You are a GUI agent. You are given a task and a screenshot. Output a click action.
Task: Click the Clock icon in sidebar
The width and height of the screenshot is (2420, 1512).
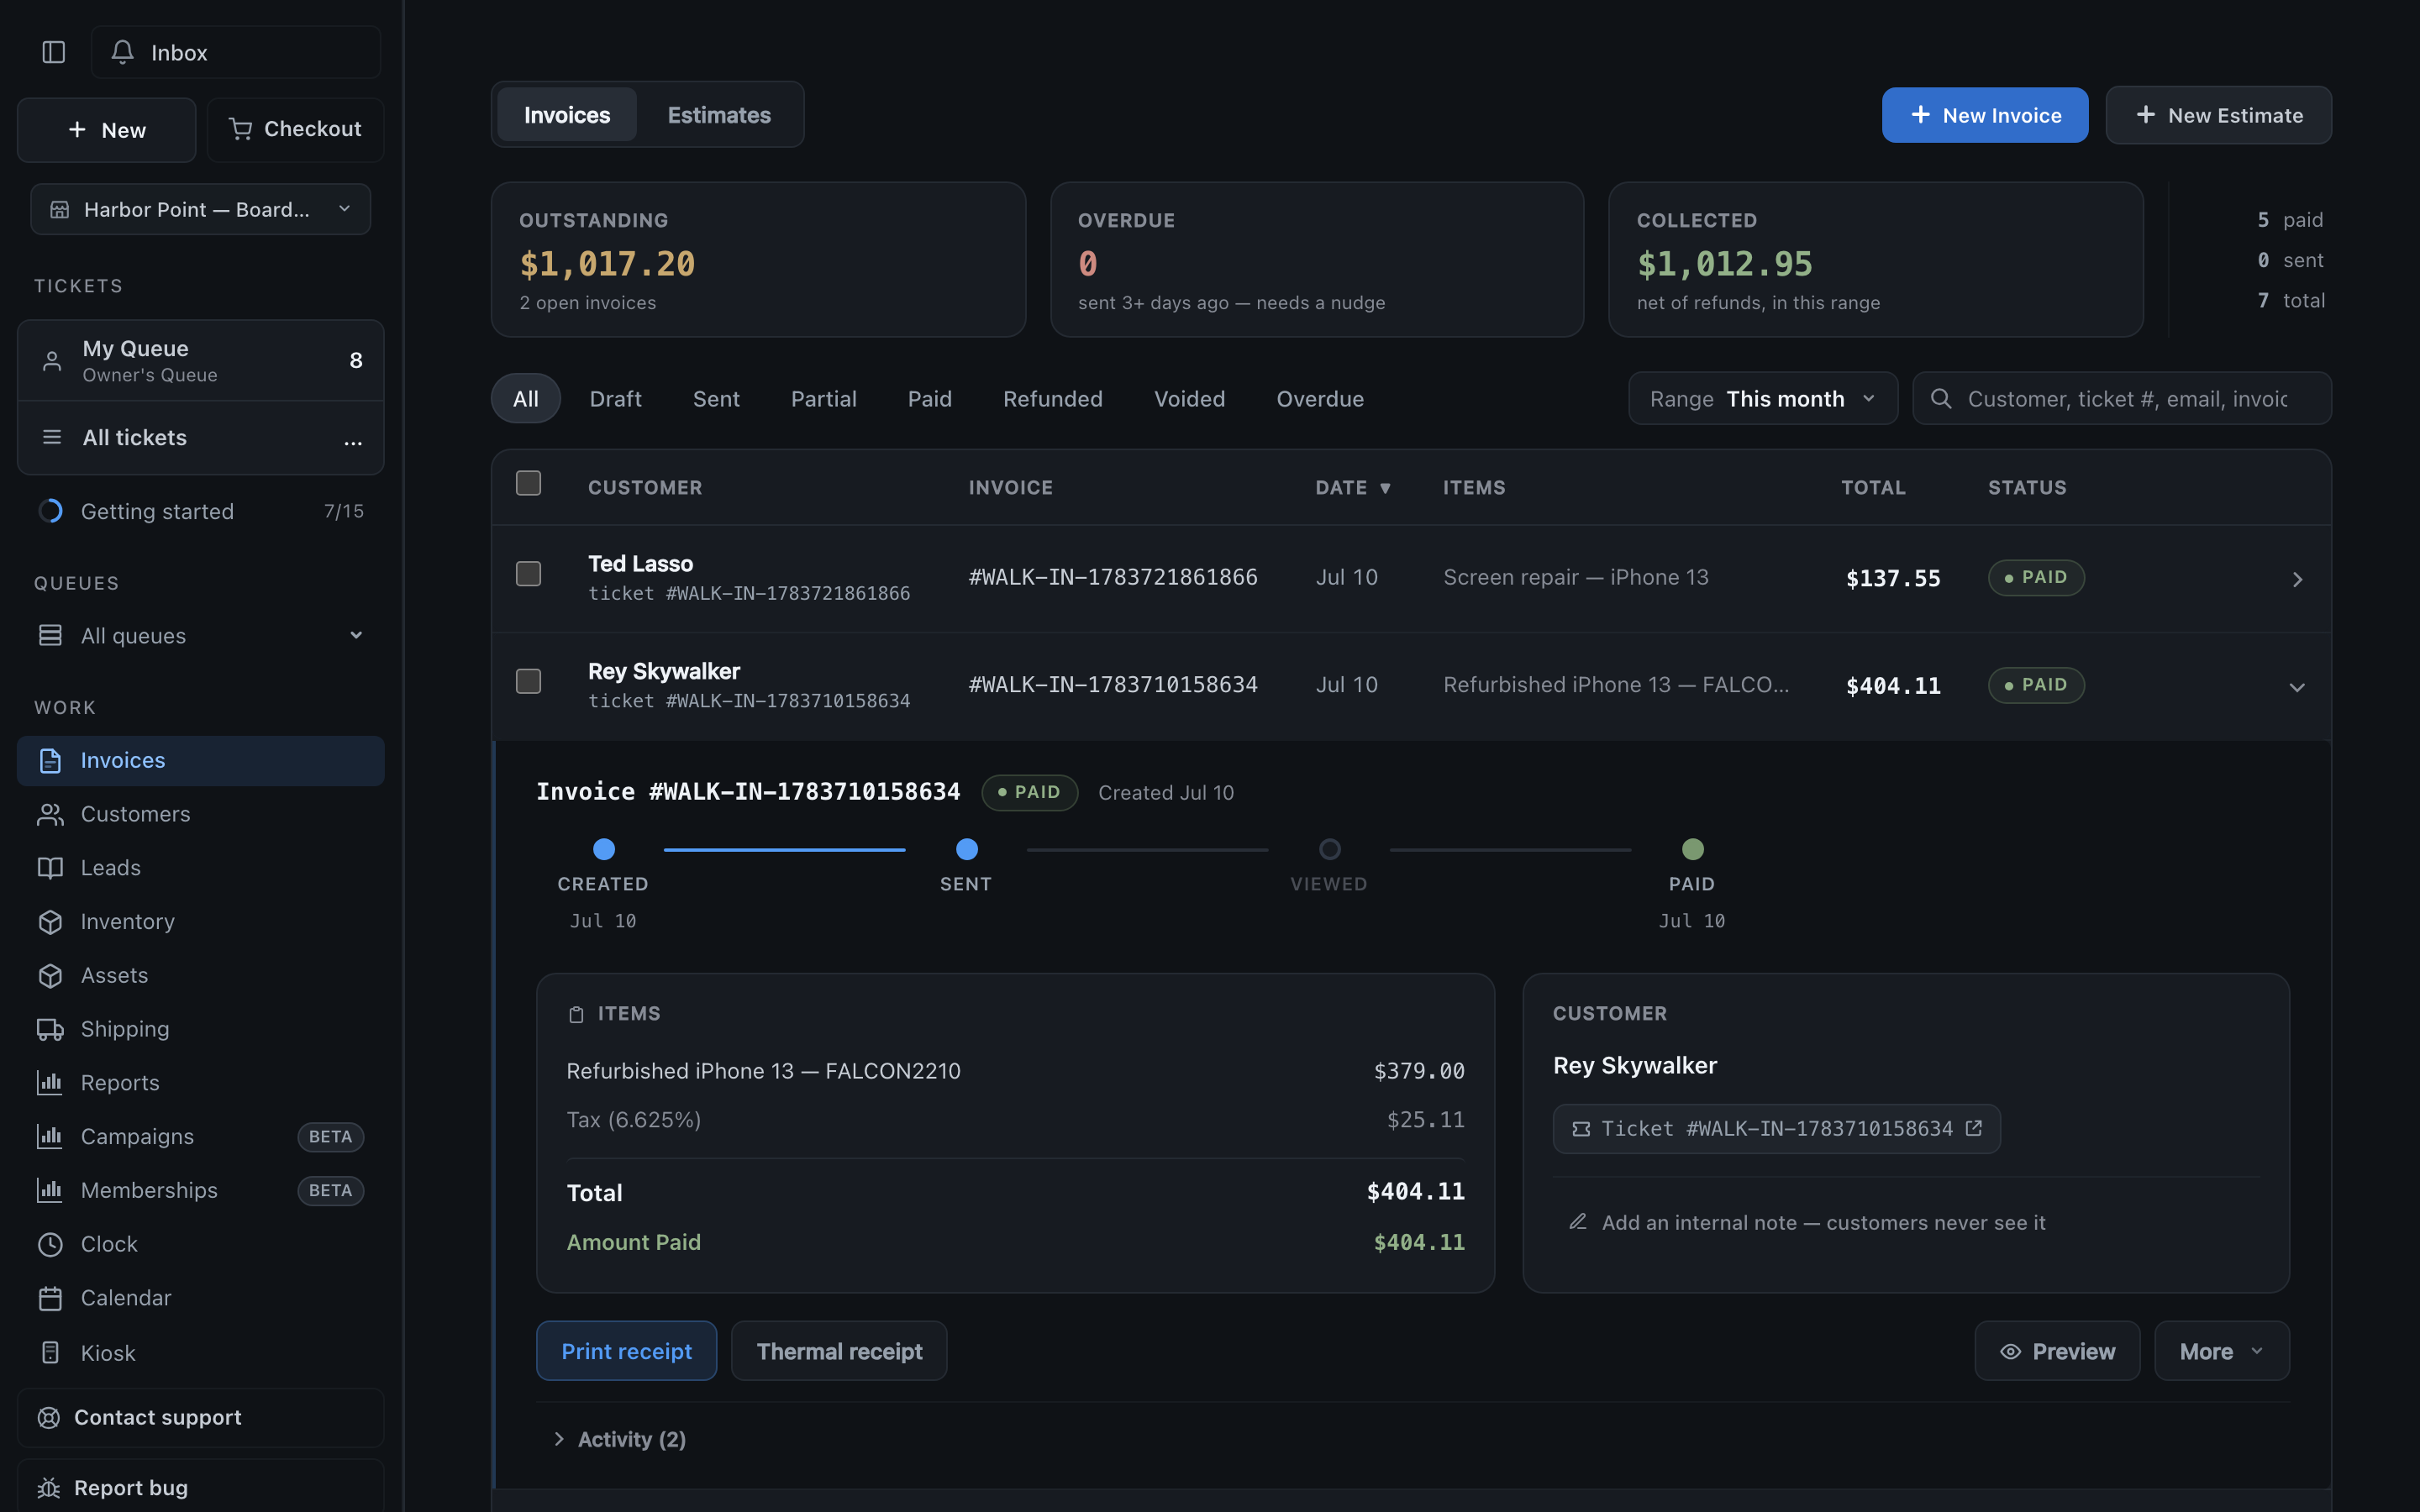tap(50, 1244)
